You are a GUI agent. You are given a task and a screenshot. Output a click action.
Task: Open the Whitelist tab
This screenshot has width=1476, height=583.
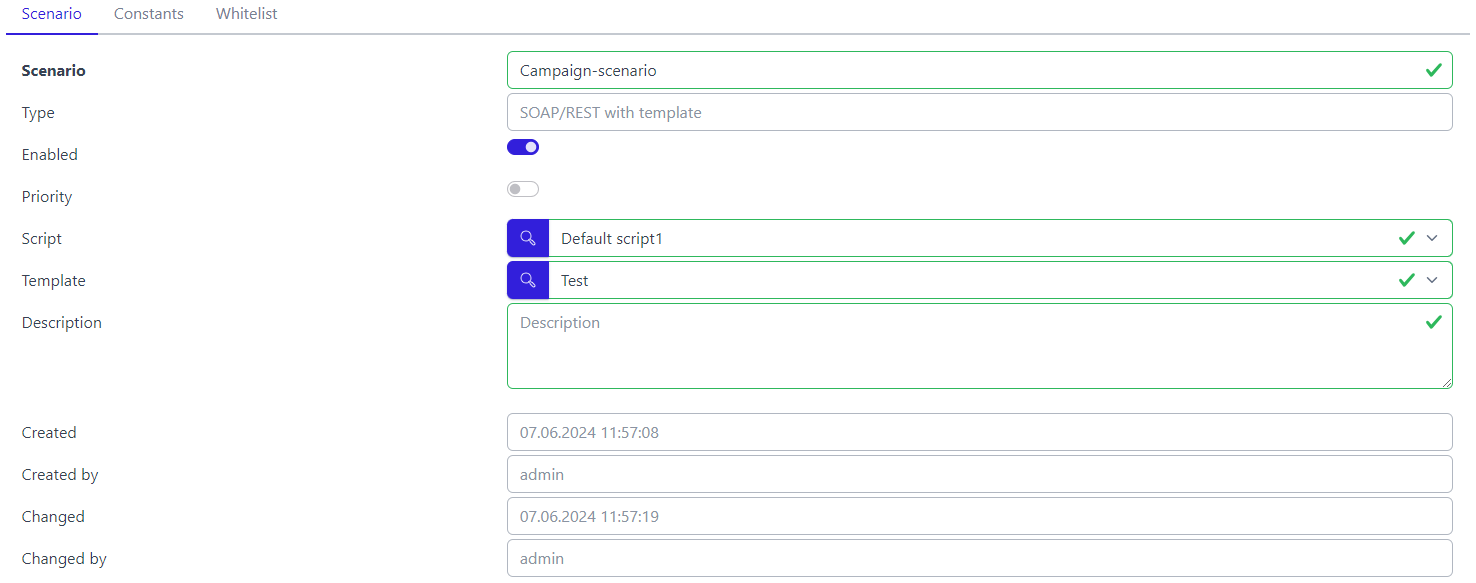(247, 14)
